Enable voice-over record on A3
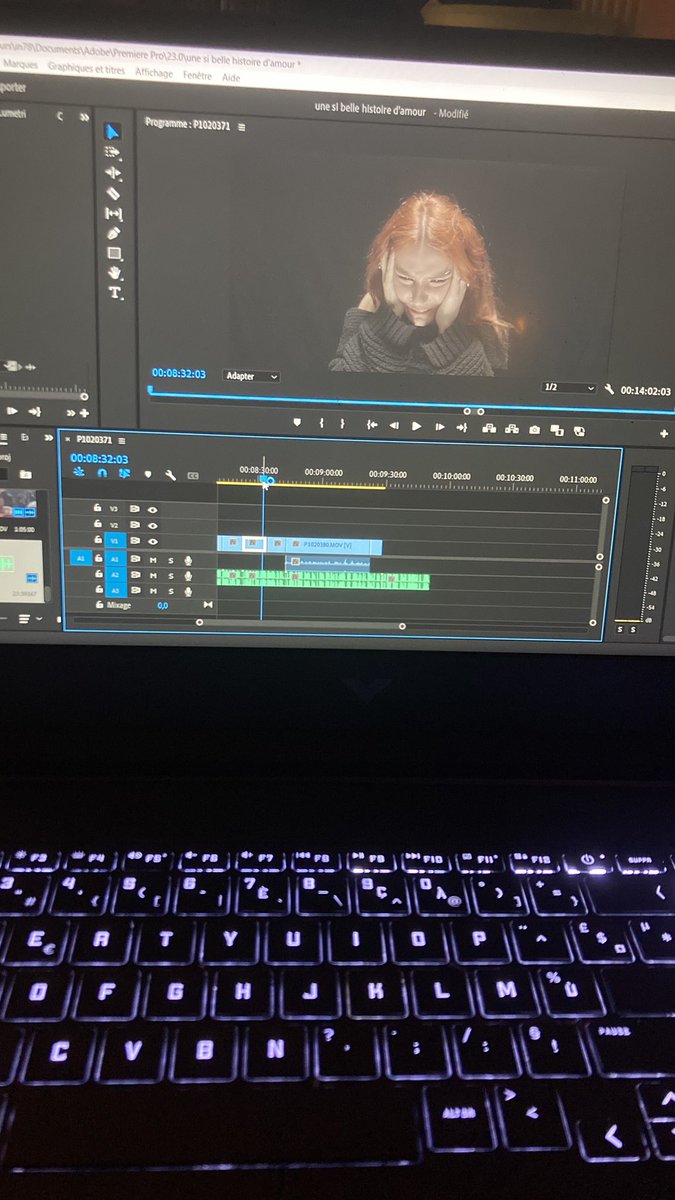The width and height of the screenshot is (675, 1200). coord(188,591)
